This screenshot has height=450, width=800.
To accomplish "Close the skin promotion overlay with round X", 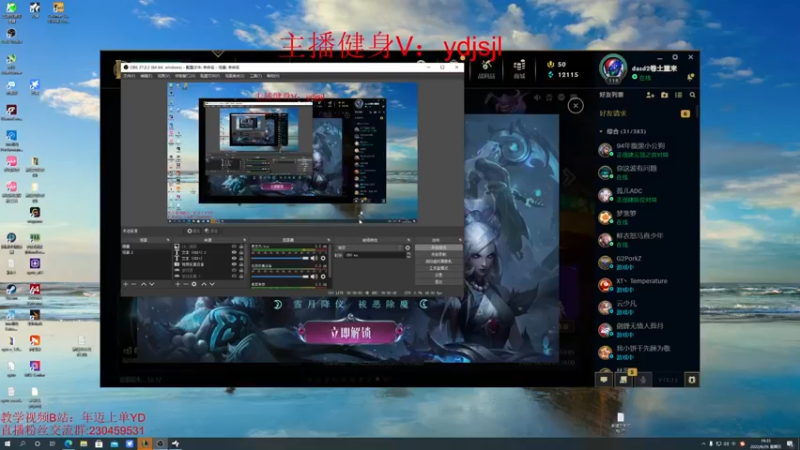I will tap(576, 106).
